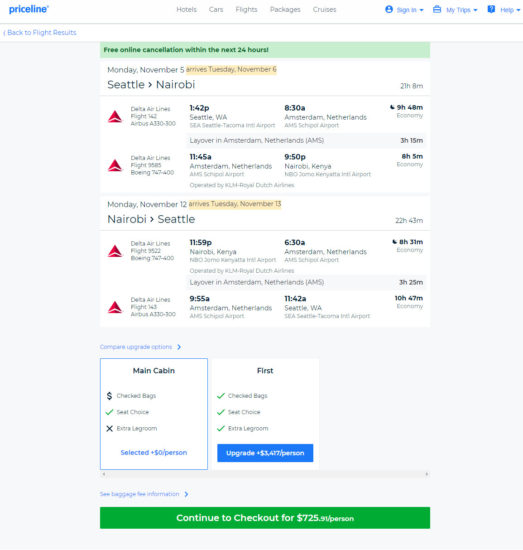Click the Sign In user icon
This screenshot has width=523, height=550.
[389, 9]
